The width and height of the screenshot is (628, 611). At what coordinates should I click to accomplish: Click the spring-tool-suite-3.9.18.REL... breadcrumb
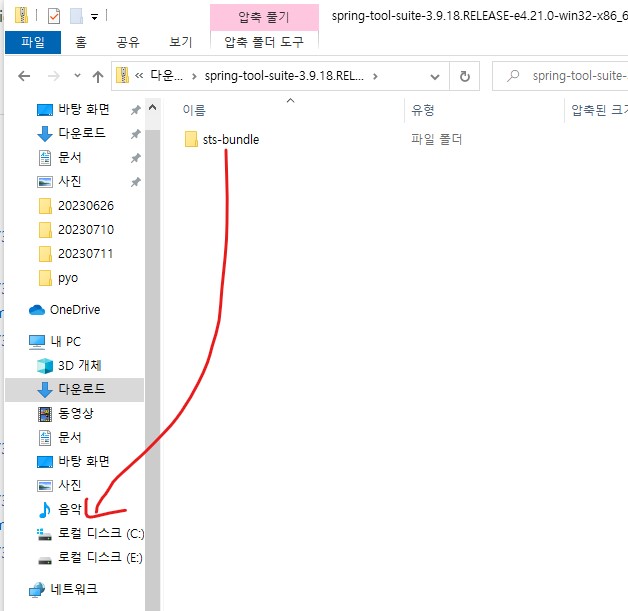coord(284,76)
